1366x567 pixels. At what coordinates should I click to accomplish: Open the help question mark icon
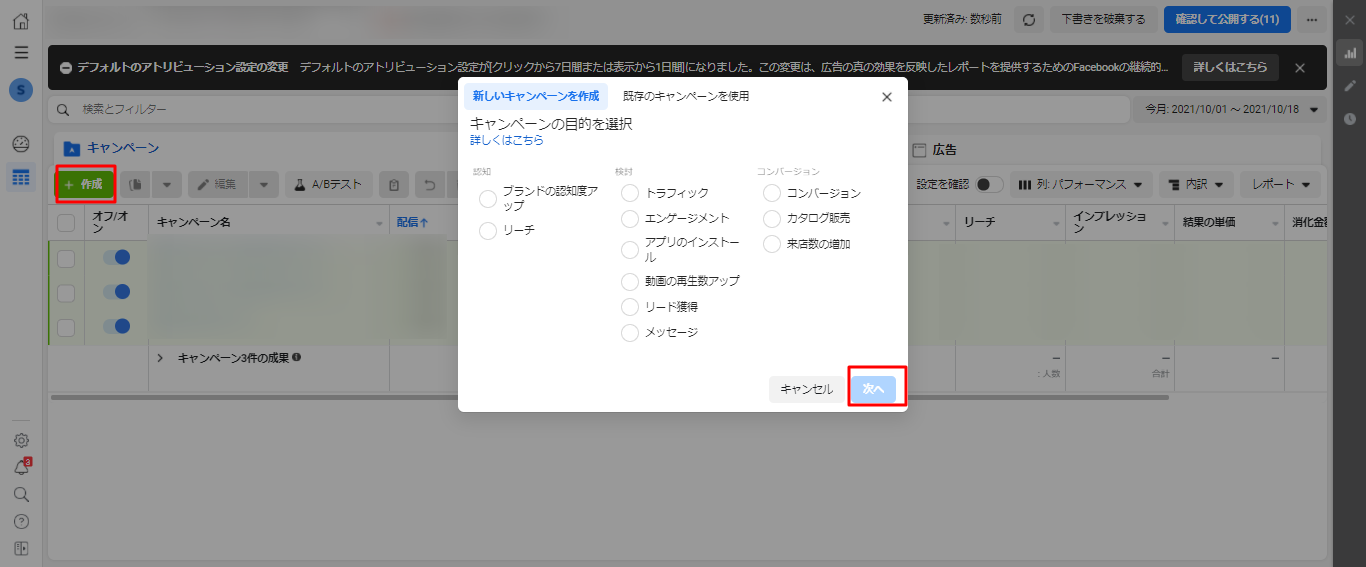tap(21, 521)
